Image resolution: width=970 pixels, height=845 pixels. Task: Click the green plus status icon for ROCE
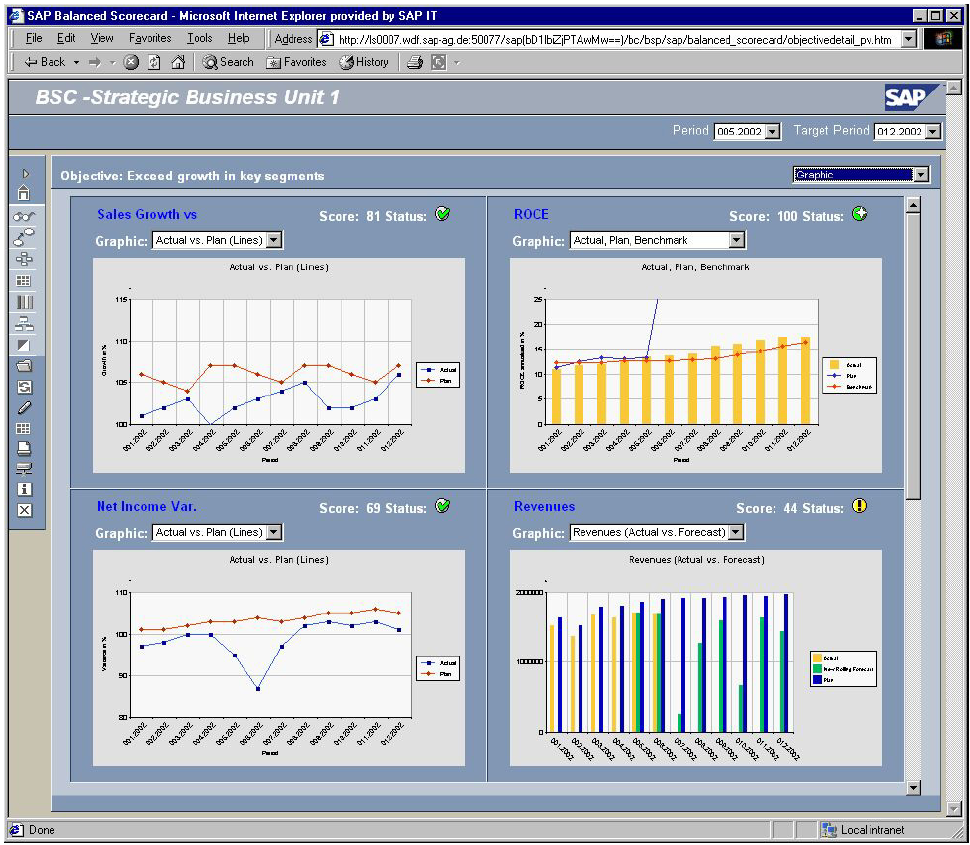[860, 214]
